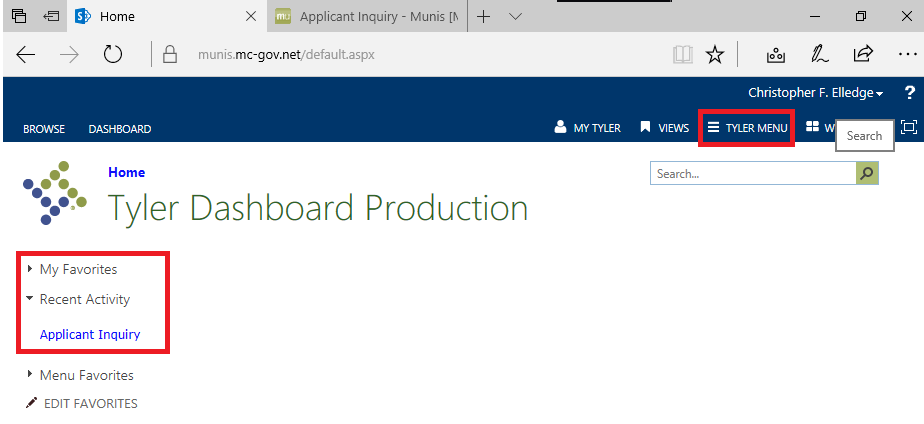
Task: Toggle the focus on content fullscreen icon
Action: pyautogui.click(x=909, y=127)
